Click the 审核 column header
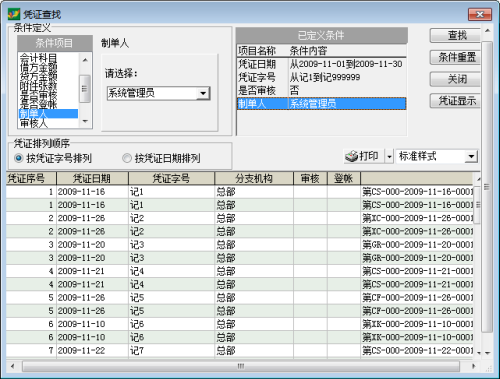The image size is (500, 379). coord(310,179)
